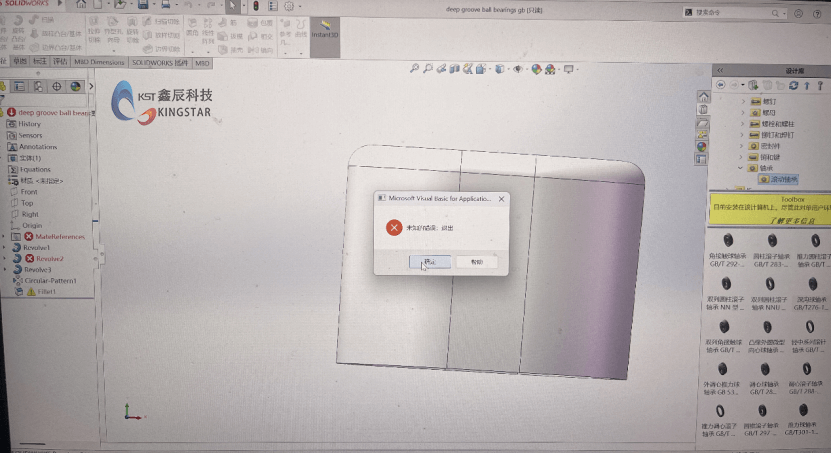The height and width of the screenshot is (453, 831).
Task: Open the dropdown arrow beside the Options gear
Action: pos(300,6)
